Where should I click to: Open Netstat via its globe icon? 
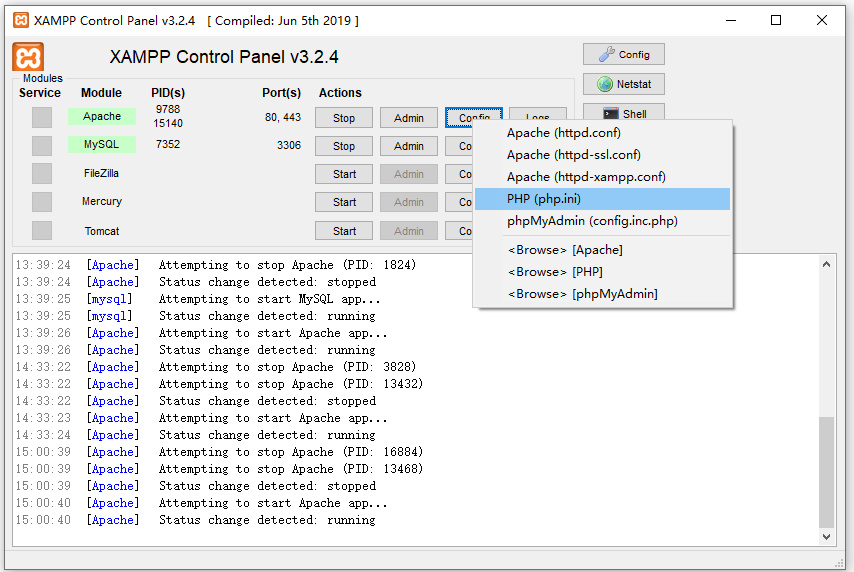(x=605, y=84)
